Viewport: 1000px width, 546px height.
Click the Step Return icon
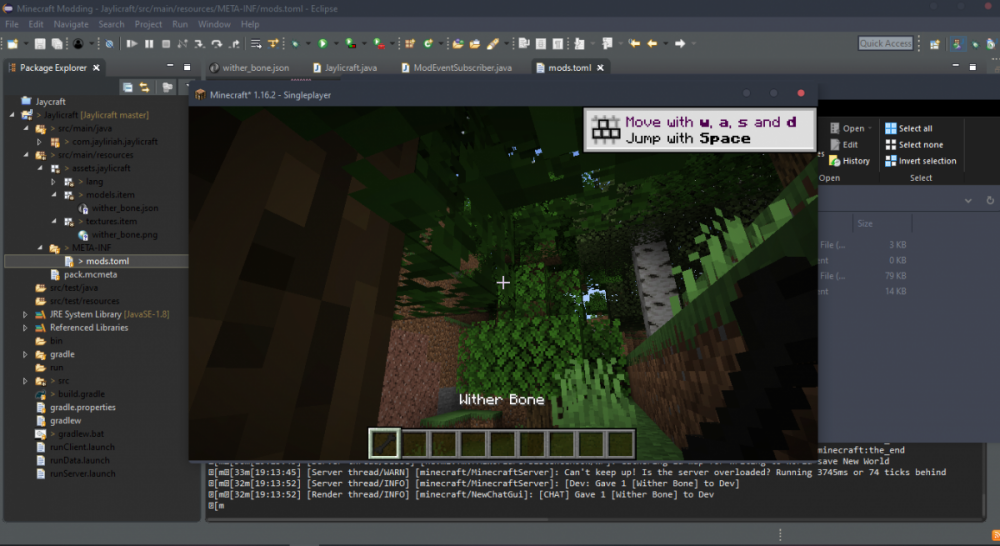point(234,43)
